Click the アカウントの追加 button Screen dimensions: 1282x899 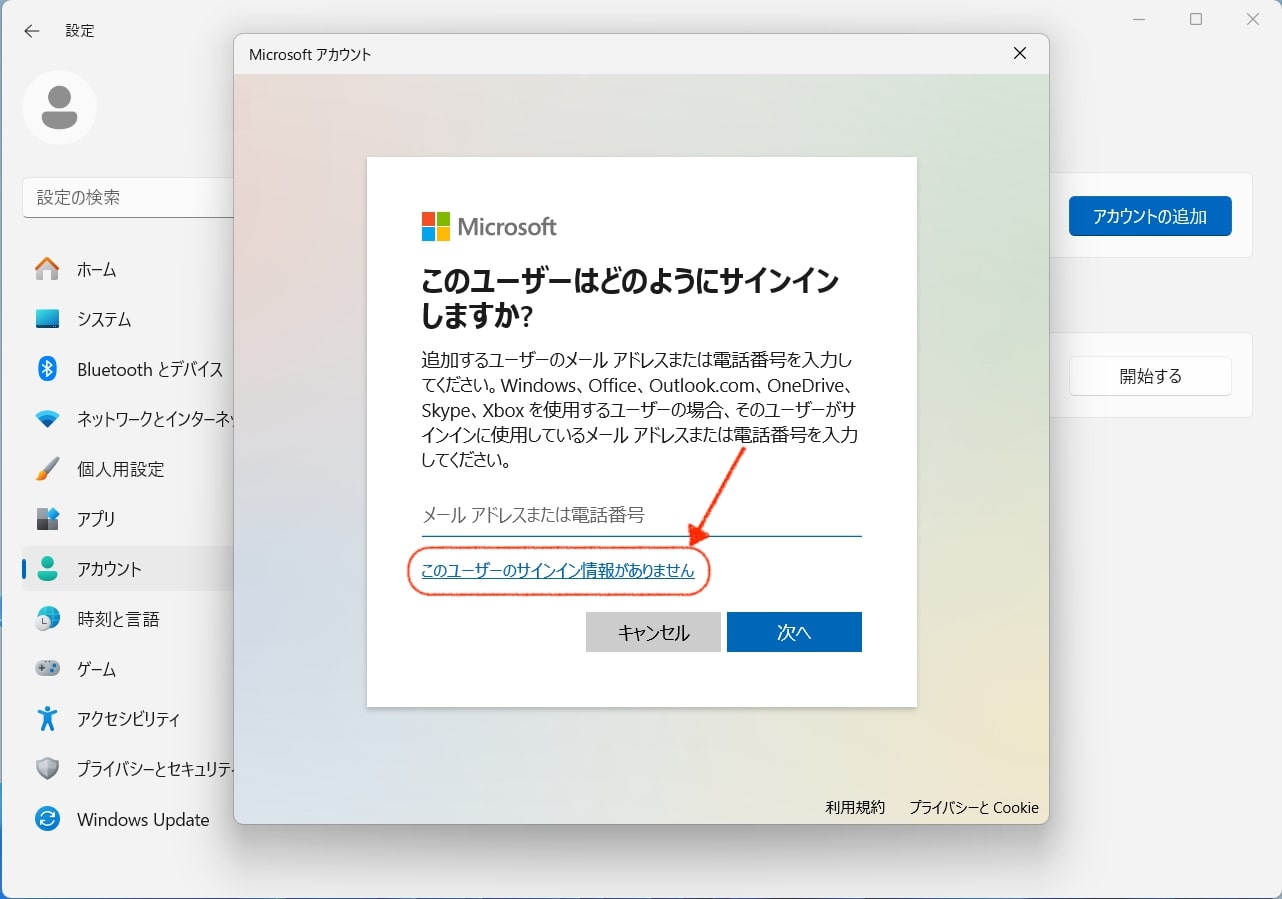[x=1150, y=216]
